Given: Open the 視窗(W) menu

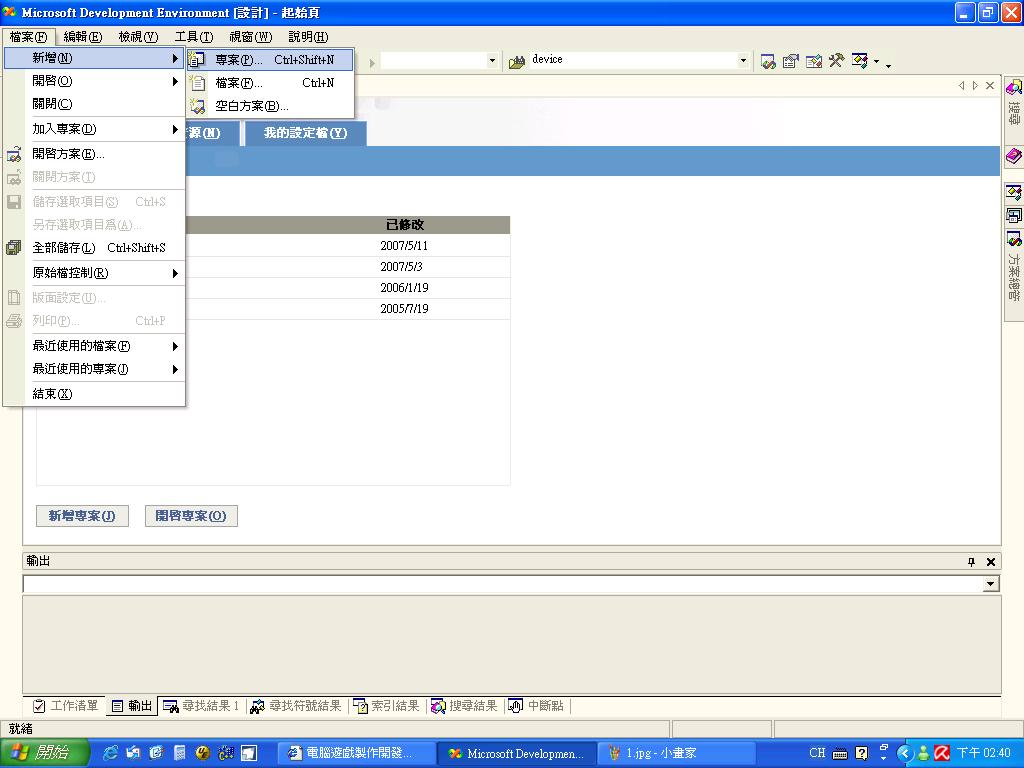Looking at the screenshot, I should (x=251, y=37).
